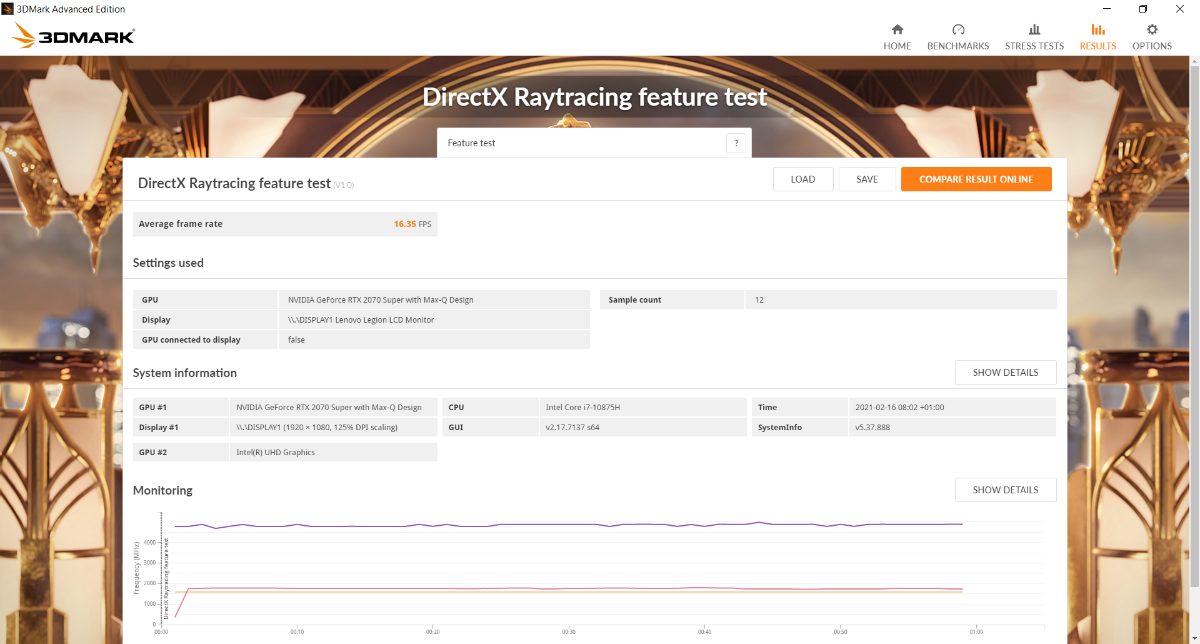Maximize or restore the application window
This screenshot has width=1200, height=644.
point(1143,9)
